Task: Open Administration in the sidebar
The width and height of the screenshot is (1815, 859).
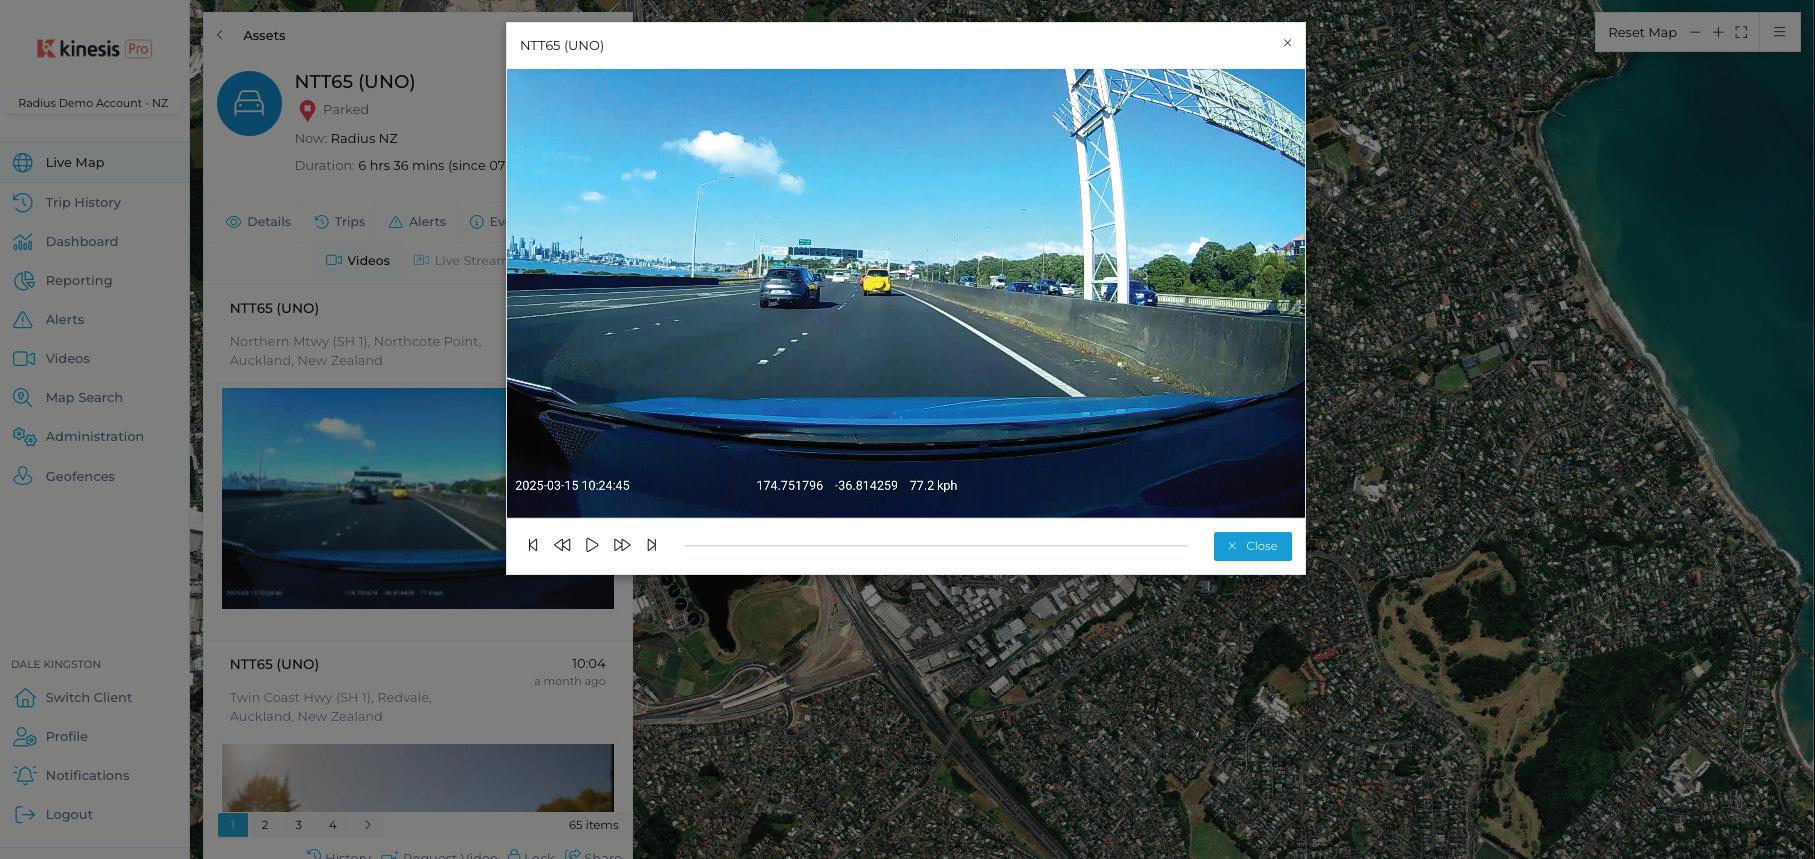Action: click(x=94, y=436)
